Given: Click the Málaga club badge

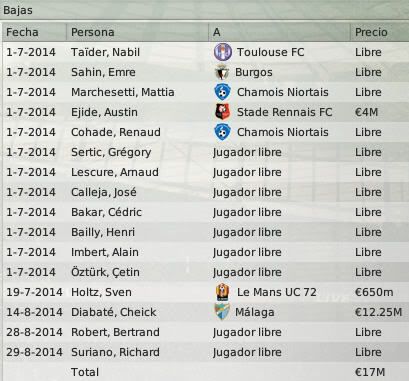Looking at the screenshot, I should pyautogui.click(x=222, y=312).
